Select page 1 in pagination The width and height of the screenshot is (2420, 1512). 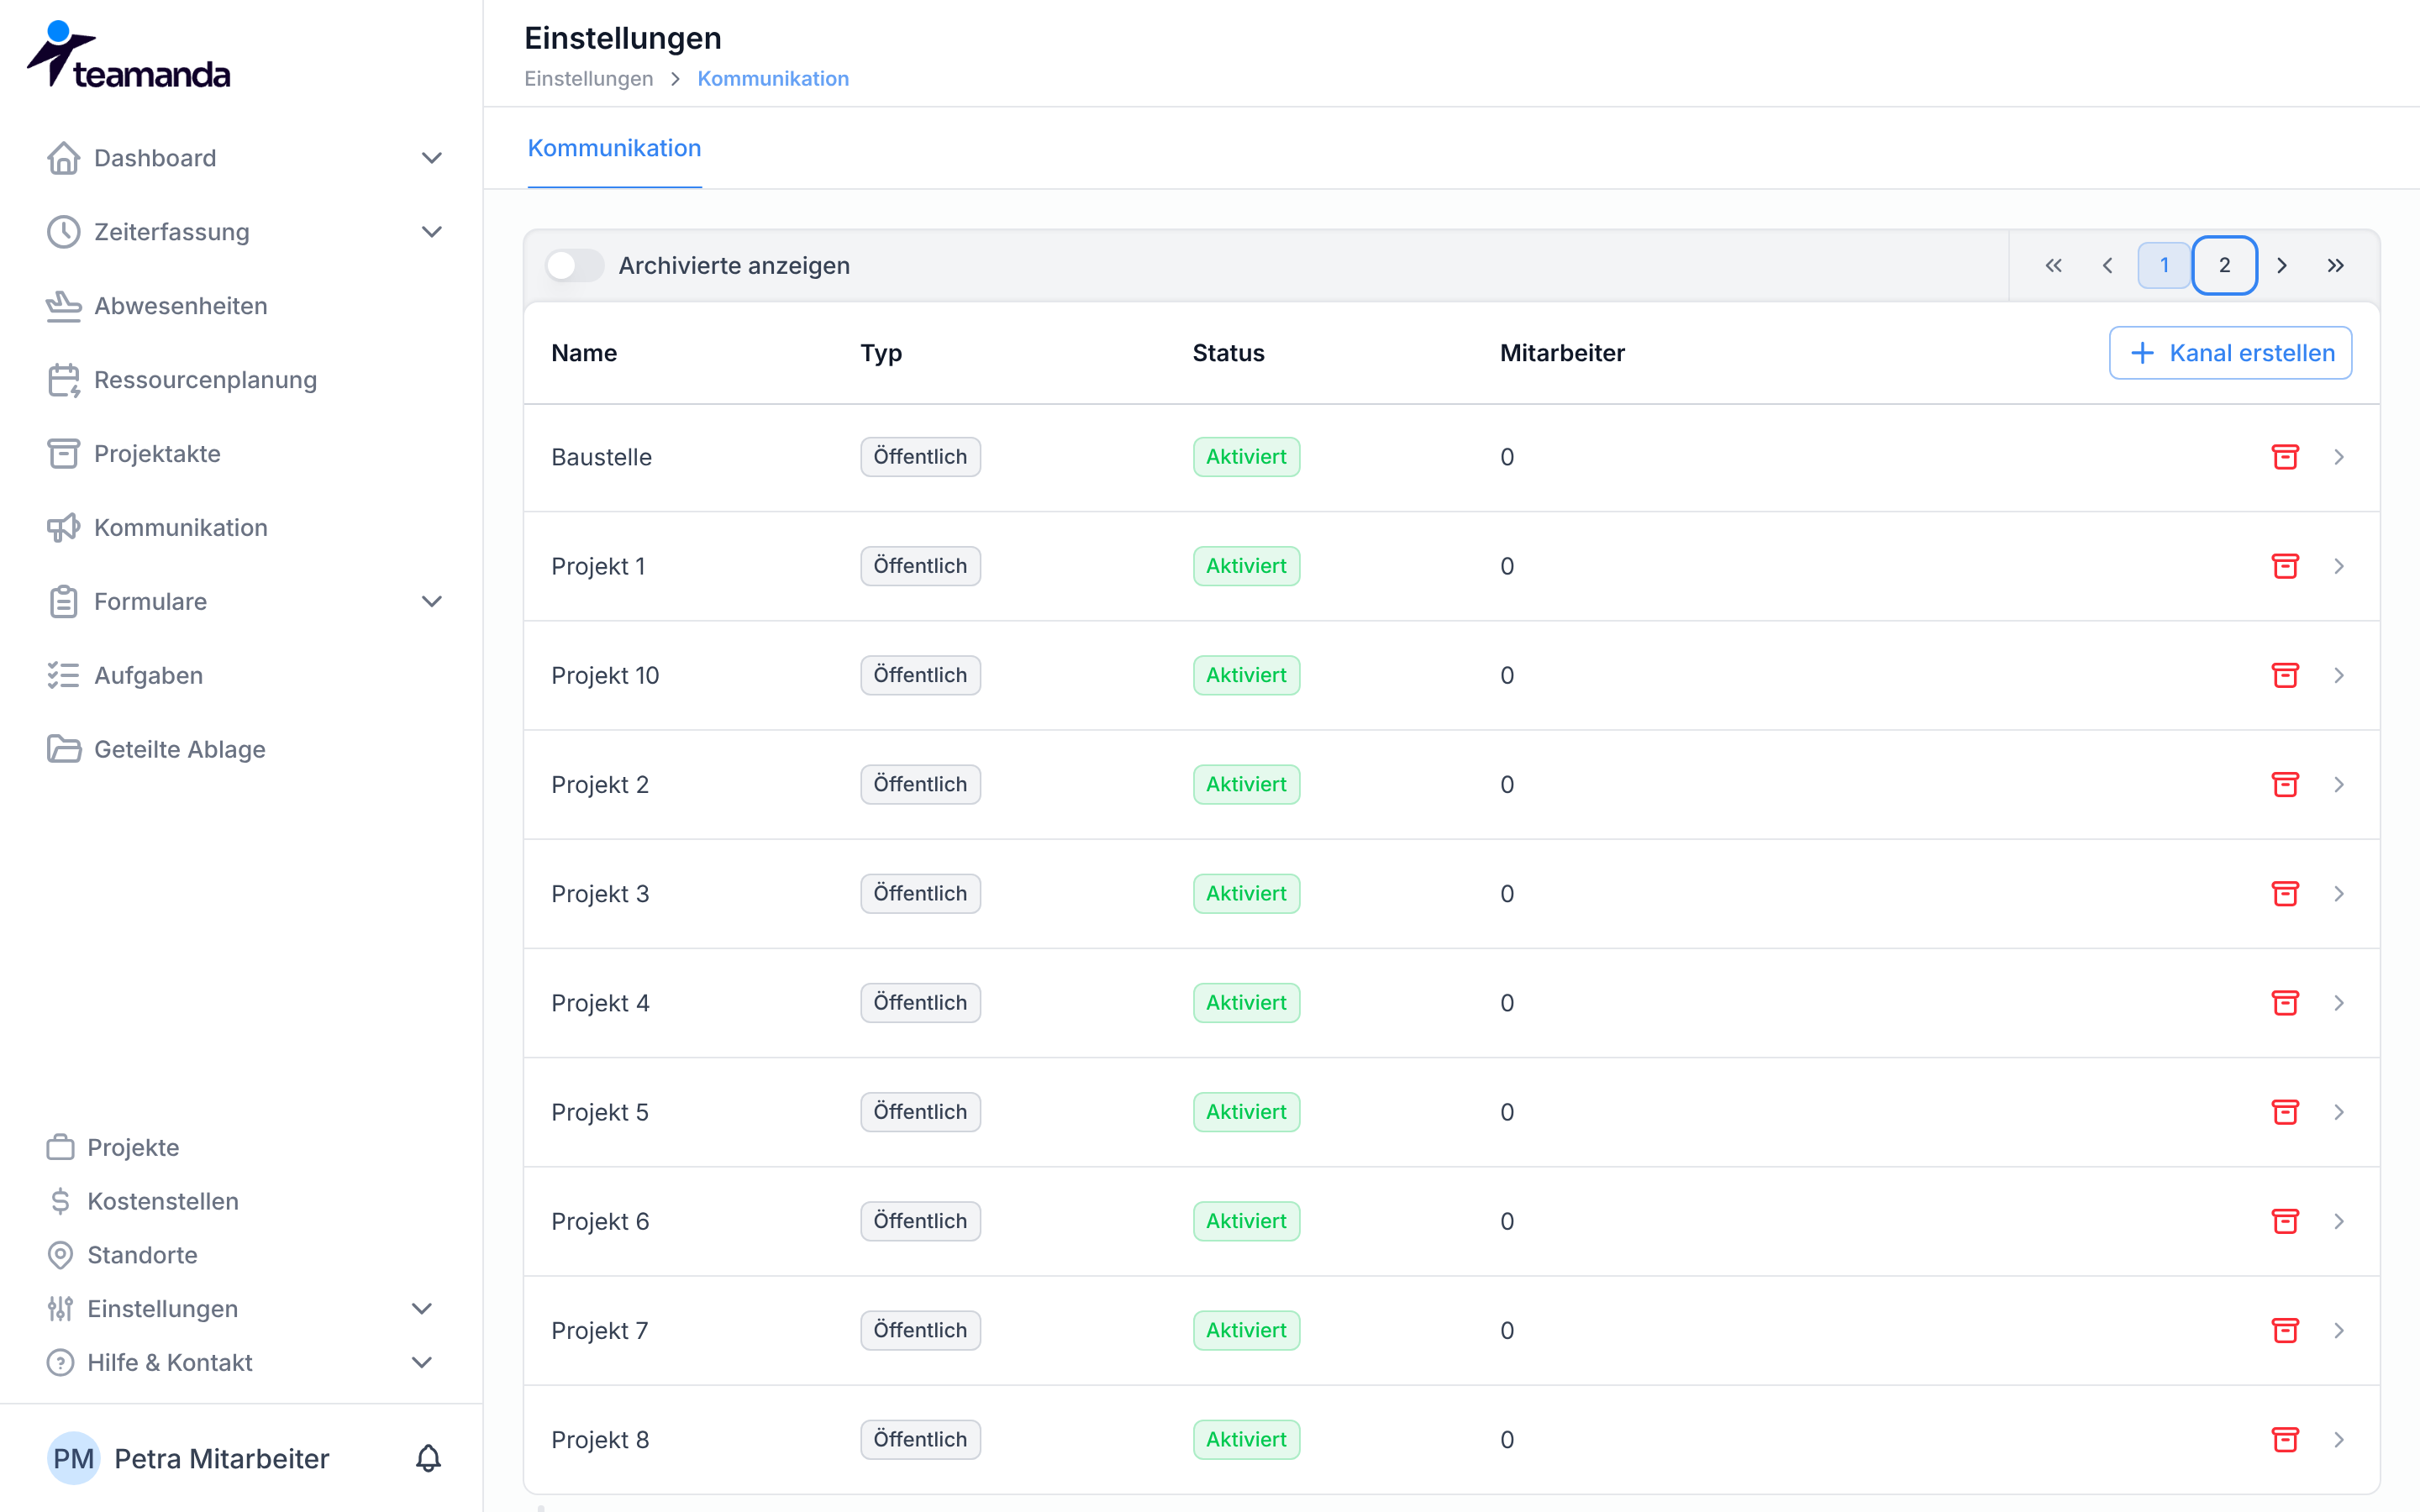point(2164,265)
